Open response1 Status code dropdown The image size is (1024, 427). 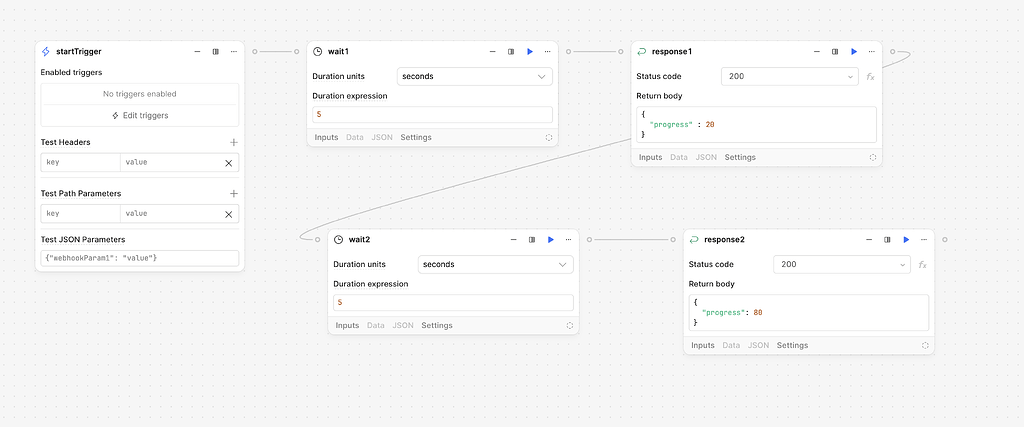point(790,76)
